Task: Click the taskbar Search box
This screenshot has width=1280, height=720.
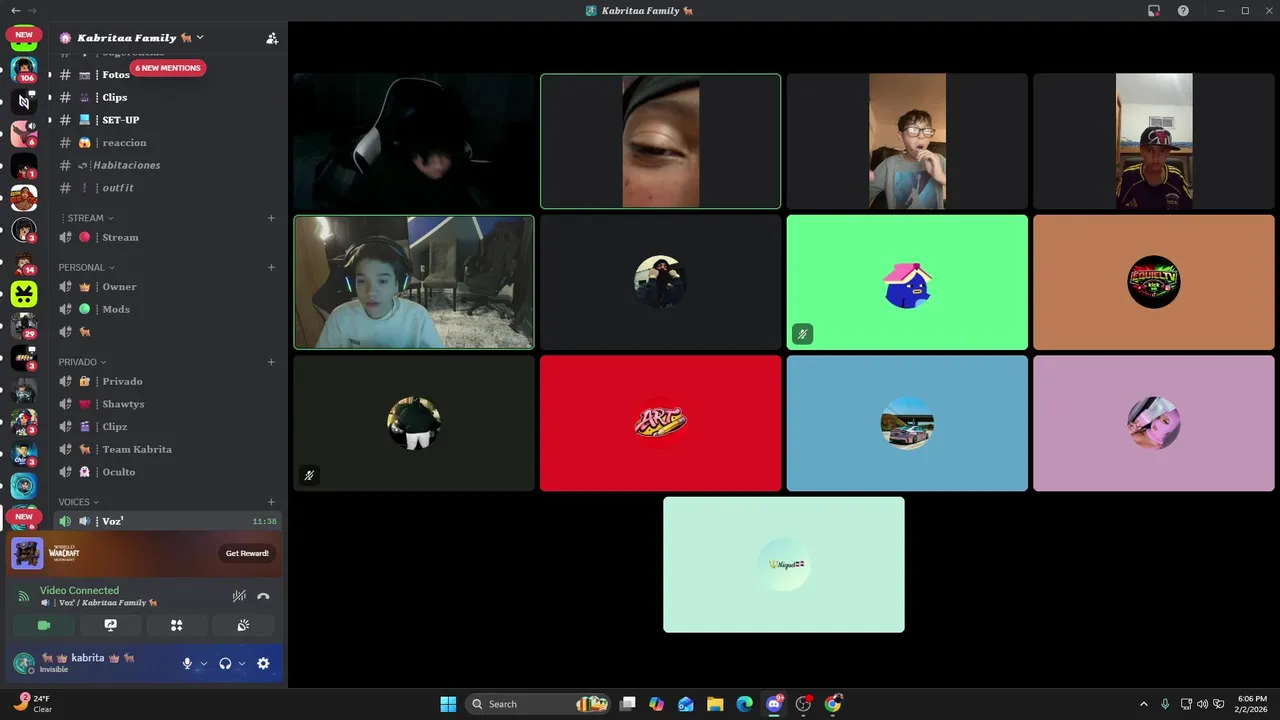Action: [540, 704]
